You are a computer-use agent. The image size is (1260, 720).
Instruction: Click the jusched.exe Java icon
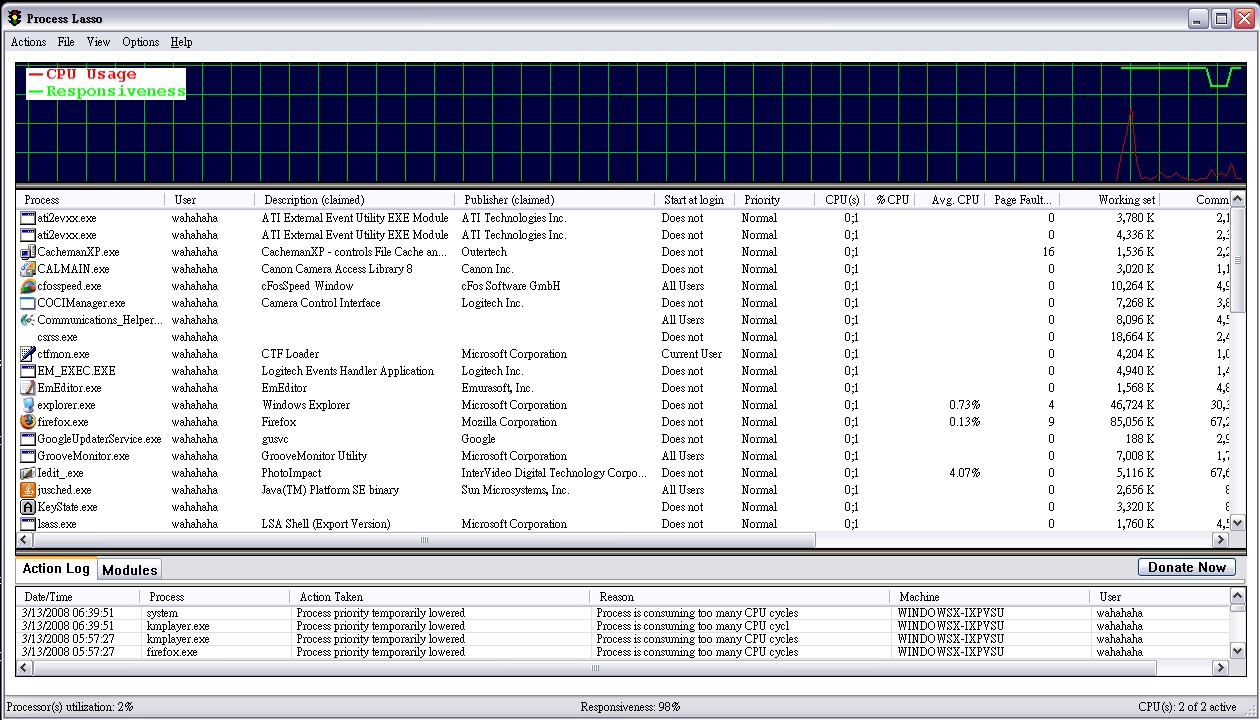coord(28,490)
